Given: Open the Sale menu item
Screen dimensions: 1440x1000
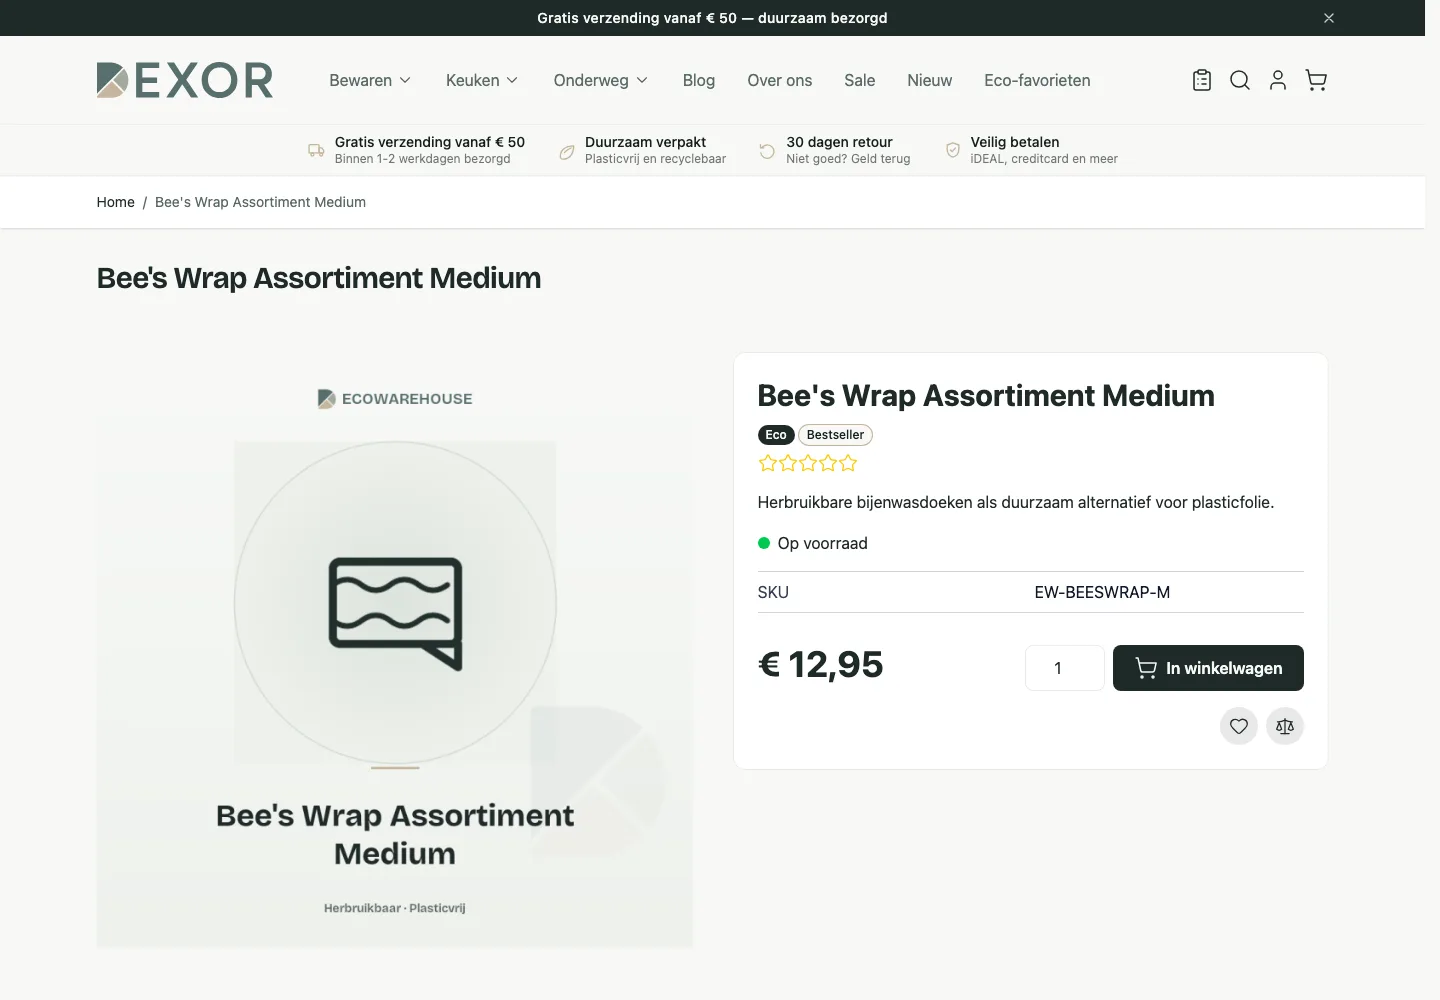Looking at the screenshot, I should (x=860, y=80).
